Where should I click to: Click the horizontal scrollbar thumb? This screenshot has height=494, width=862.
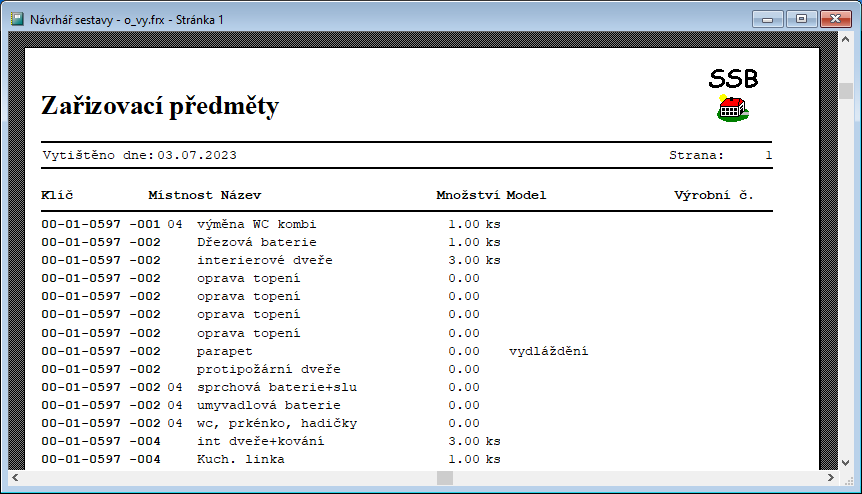click(x=444, y=478)
